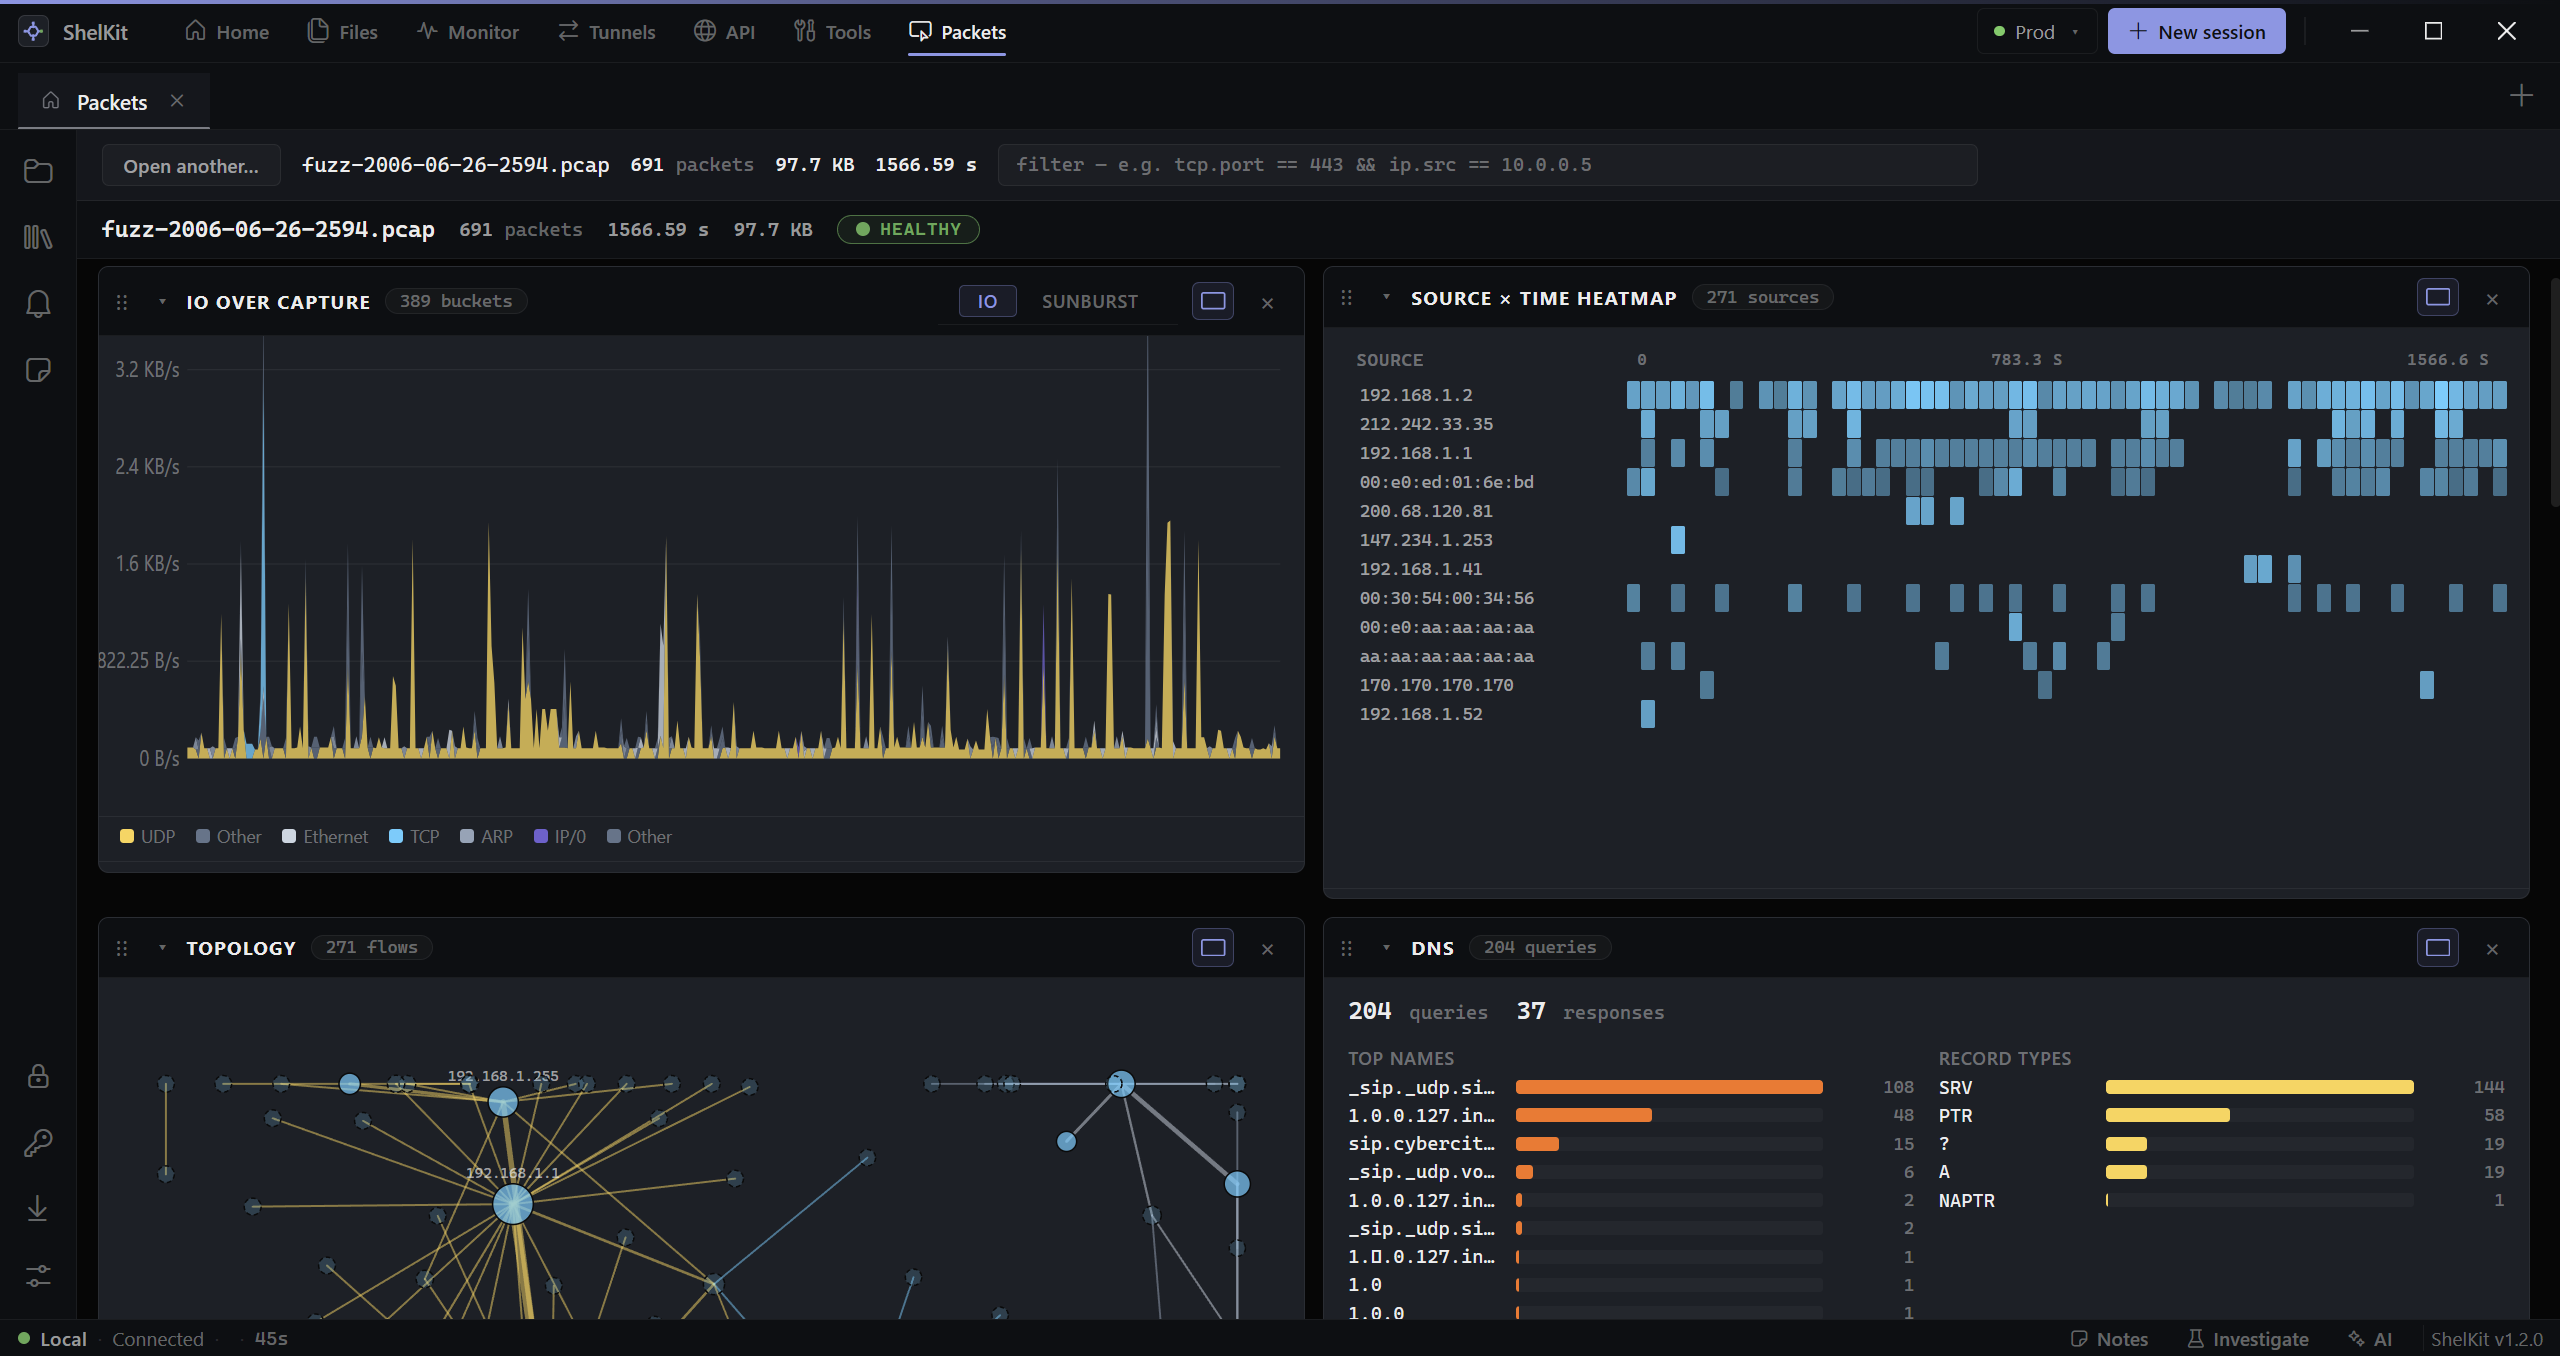Click the home icon on Packets tab
Screen dimensions: 2560x1356
pyautogui.click(x=51, y=101)
